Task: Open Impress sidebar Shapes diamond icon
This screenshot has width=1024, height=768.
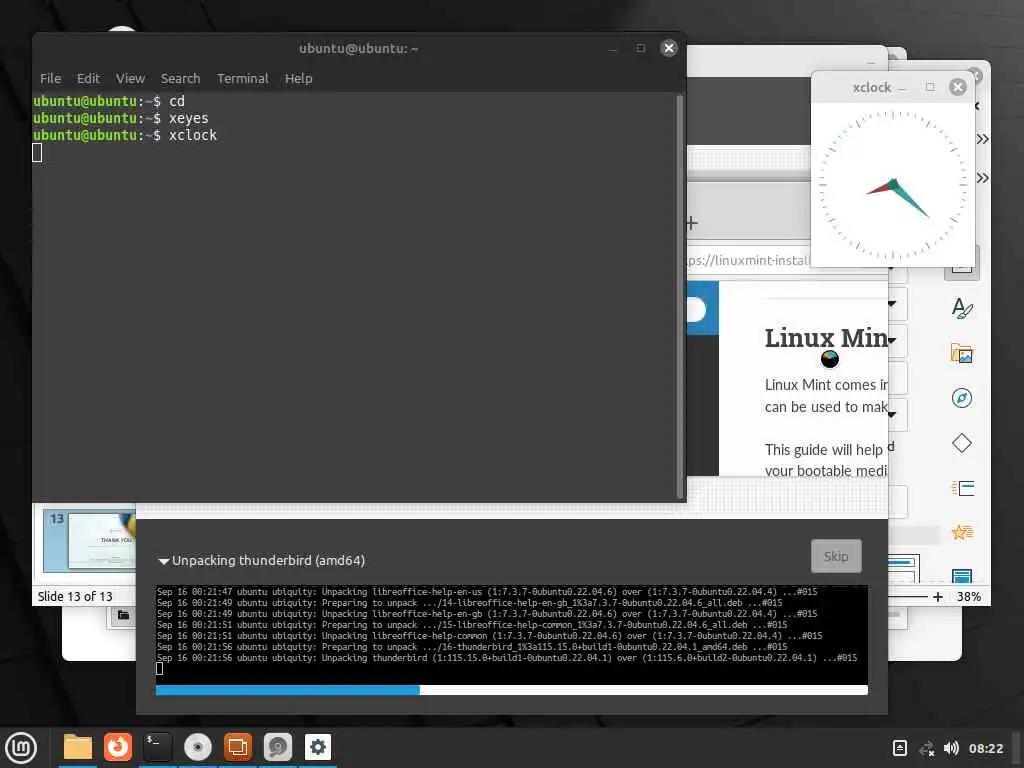Action: (x=962, y=443)
